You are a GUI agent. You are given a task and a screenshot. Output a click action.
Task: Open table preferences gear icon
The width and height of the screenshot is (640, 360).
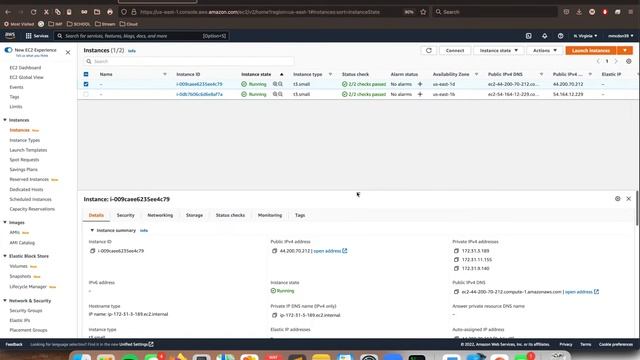(629, 61)
